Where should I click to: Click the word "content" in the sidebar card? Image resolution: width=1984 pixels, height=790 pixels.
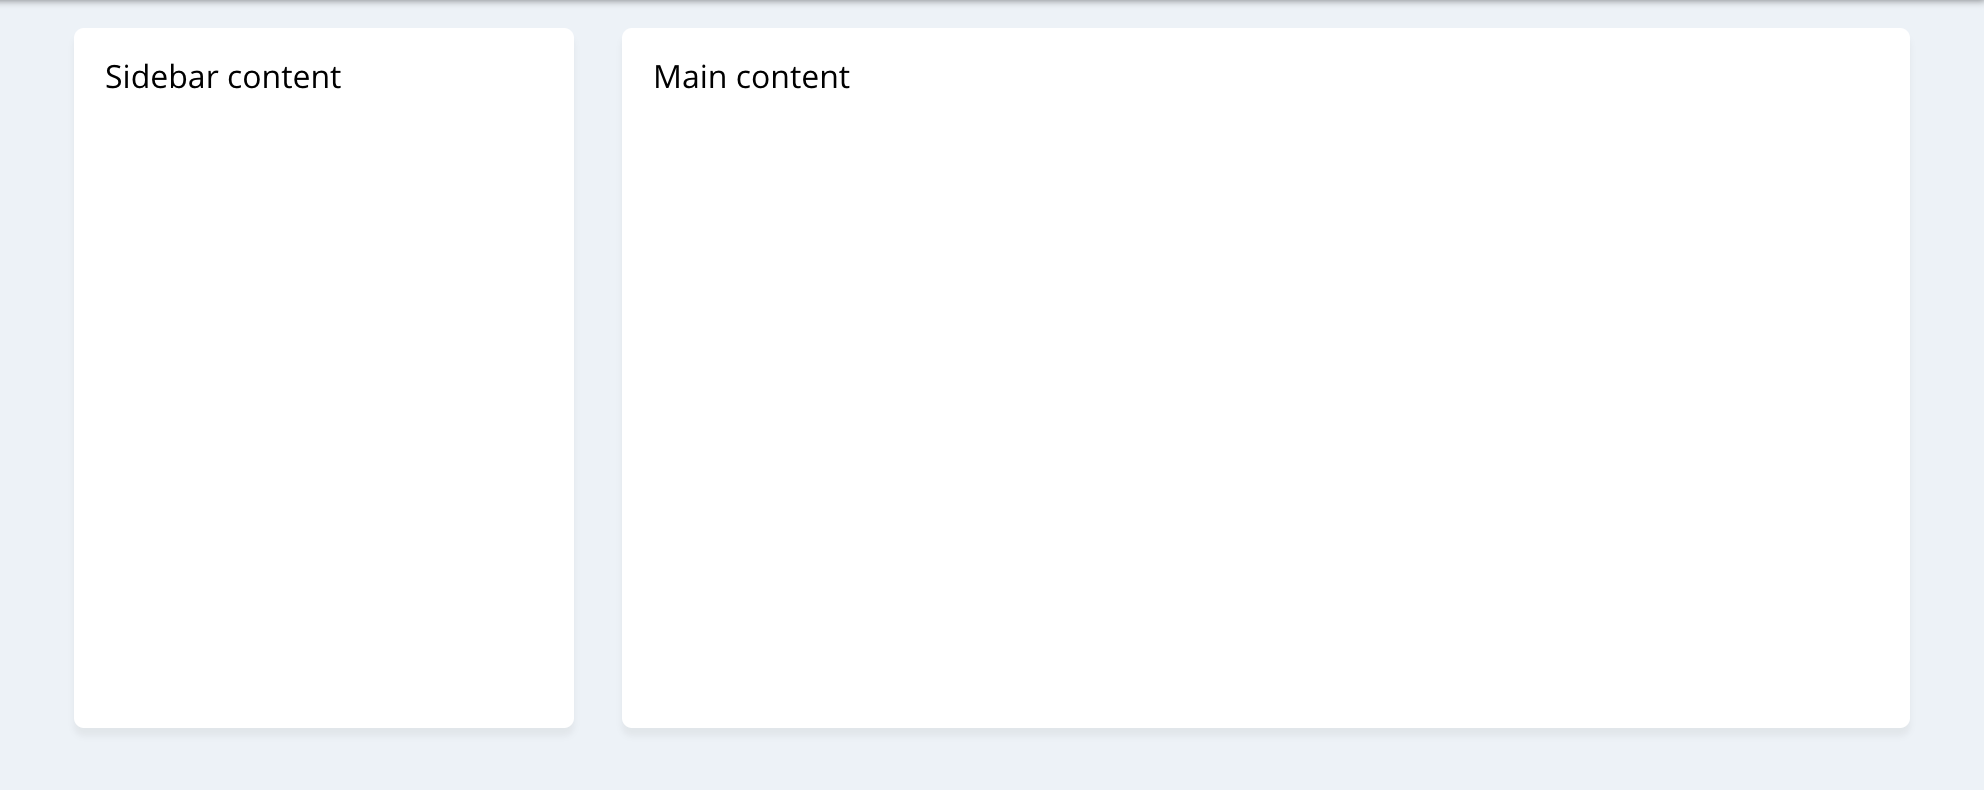(284, 77)
